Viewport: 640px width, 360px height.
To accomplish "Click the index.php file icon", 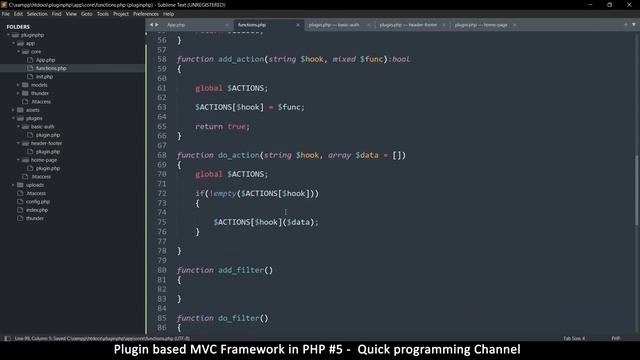I will click(x=20, y=210).
